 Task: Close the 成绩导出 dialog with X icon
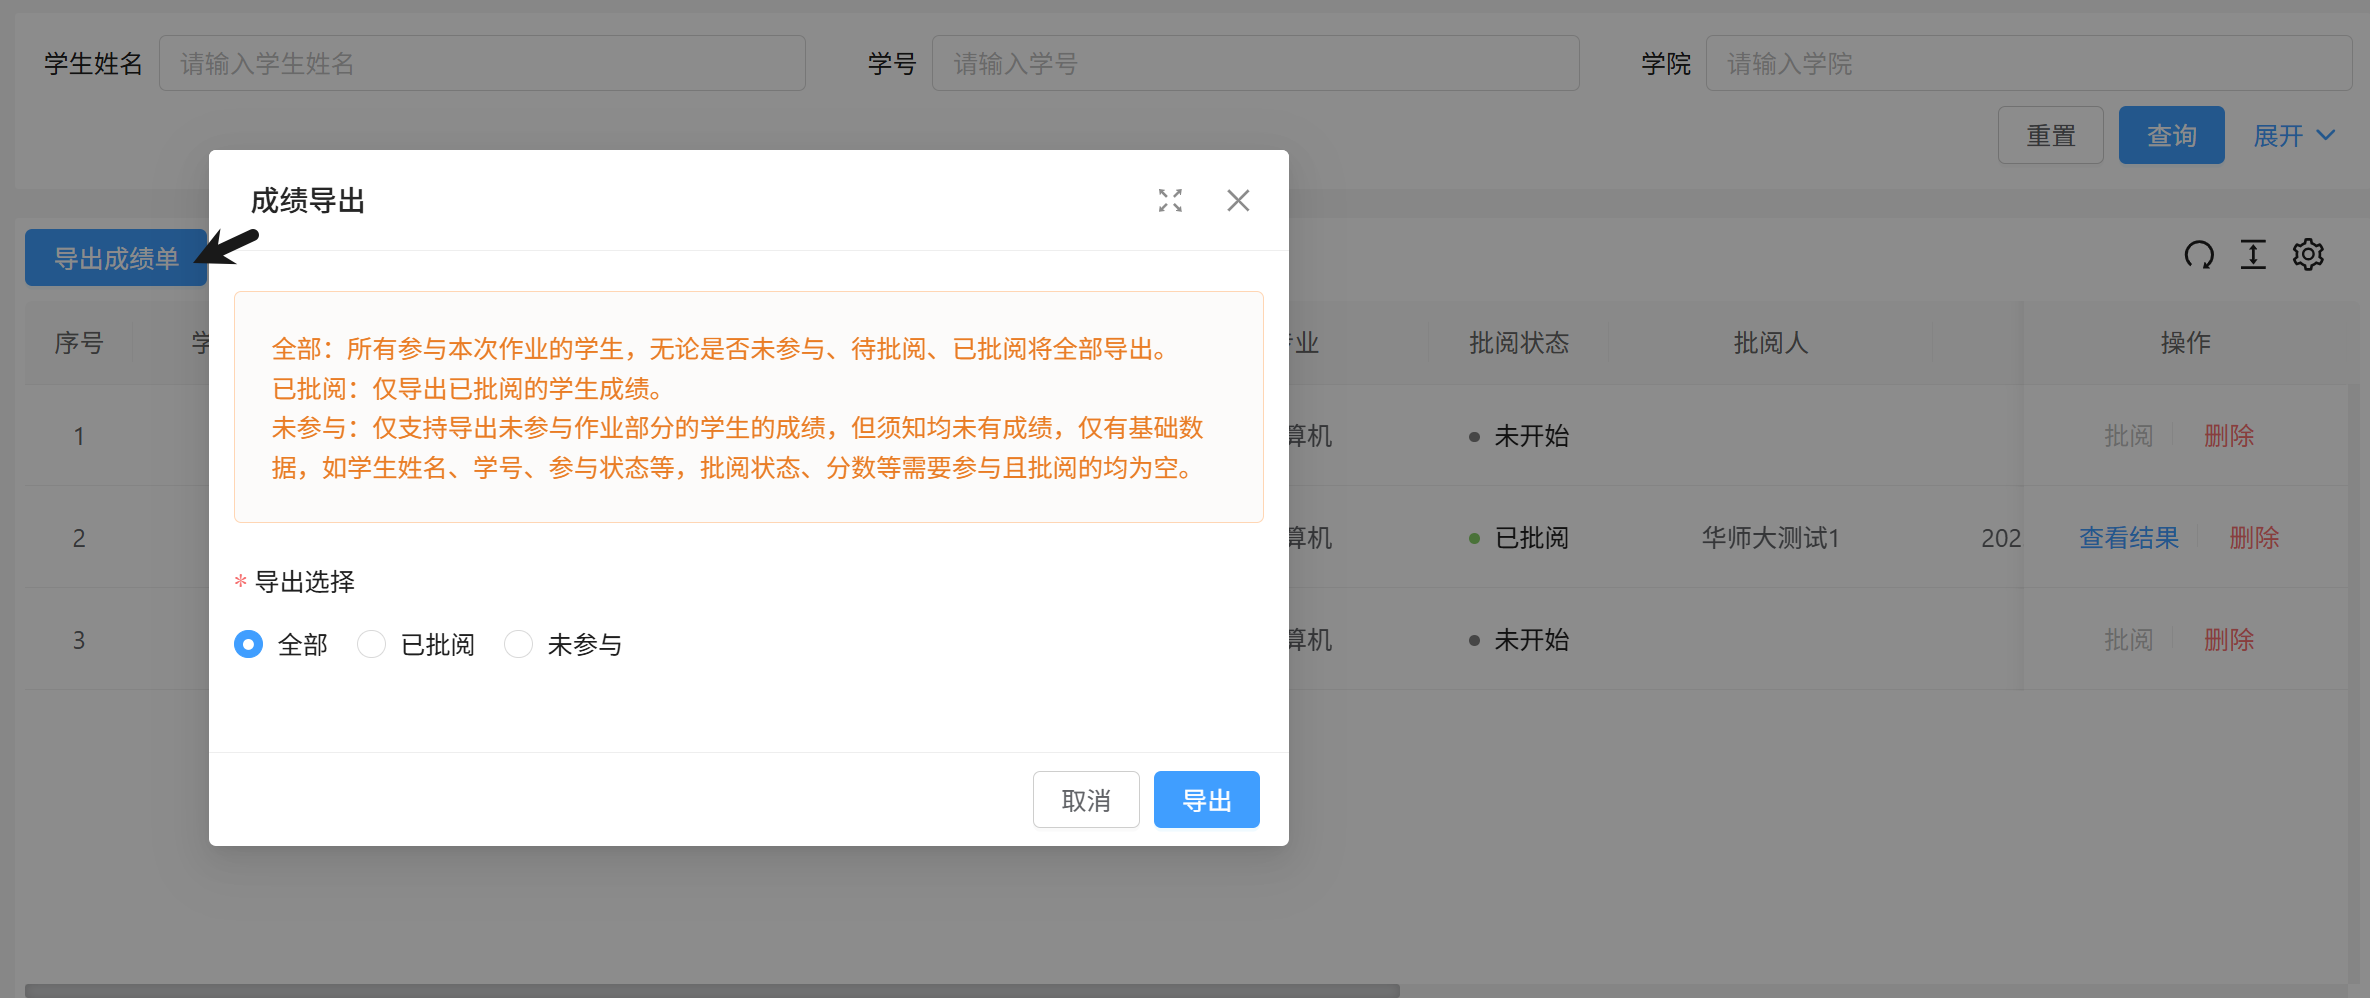[x=1238, y=201]
